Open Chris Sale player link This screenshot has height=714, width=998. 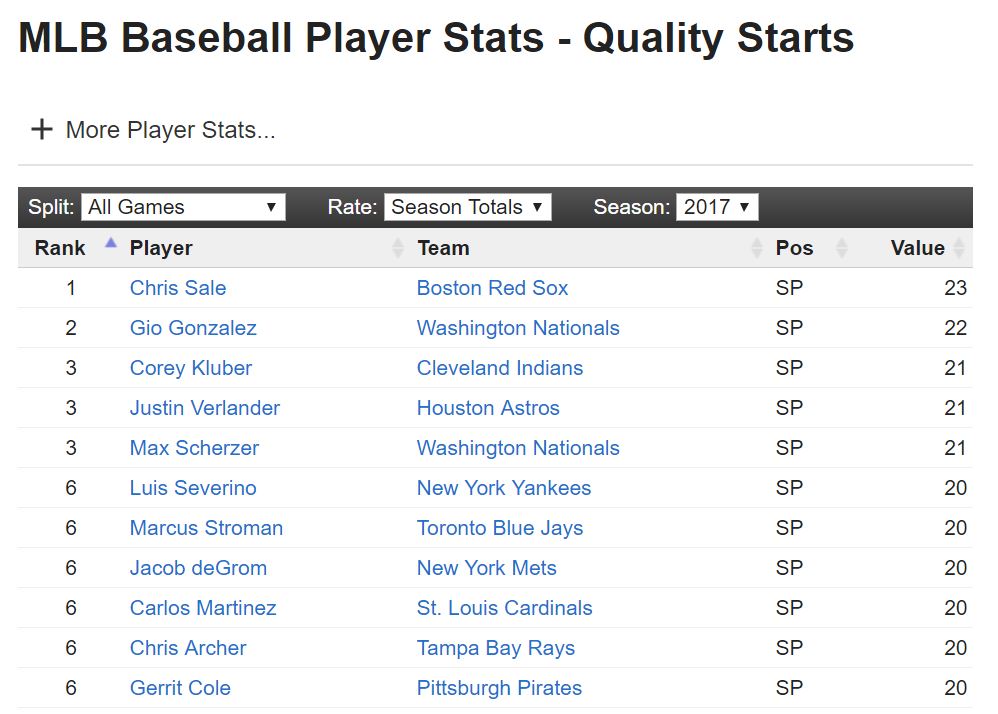pos(178,288)
